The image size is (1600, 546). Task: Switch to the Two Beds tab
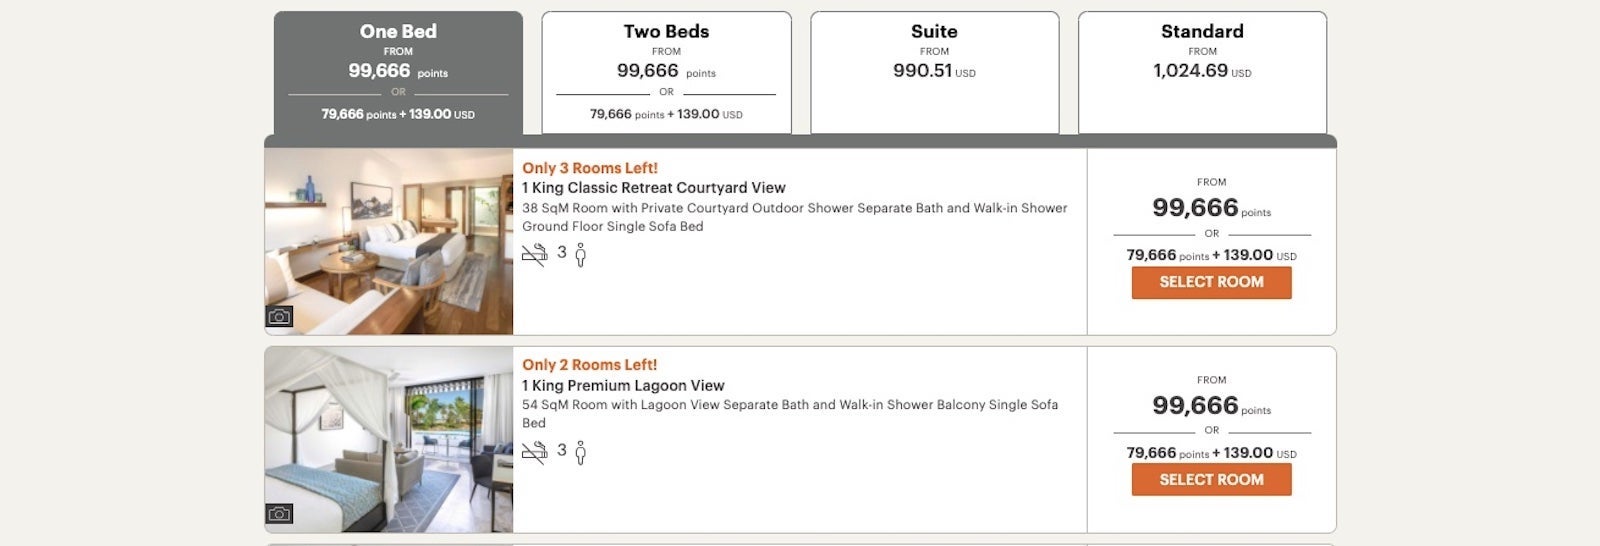[x=666, y=72]
